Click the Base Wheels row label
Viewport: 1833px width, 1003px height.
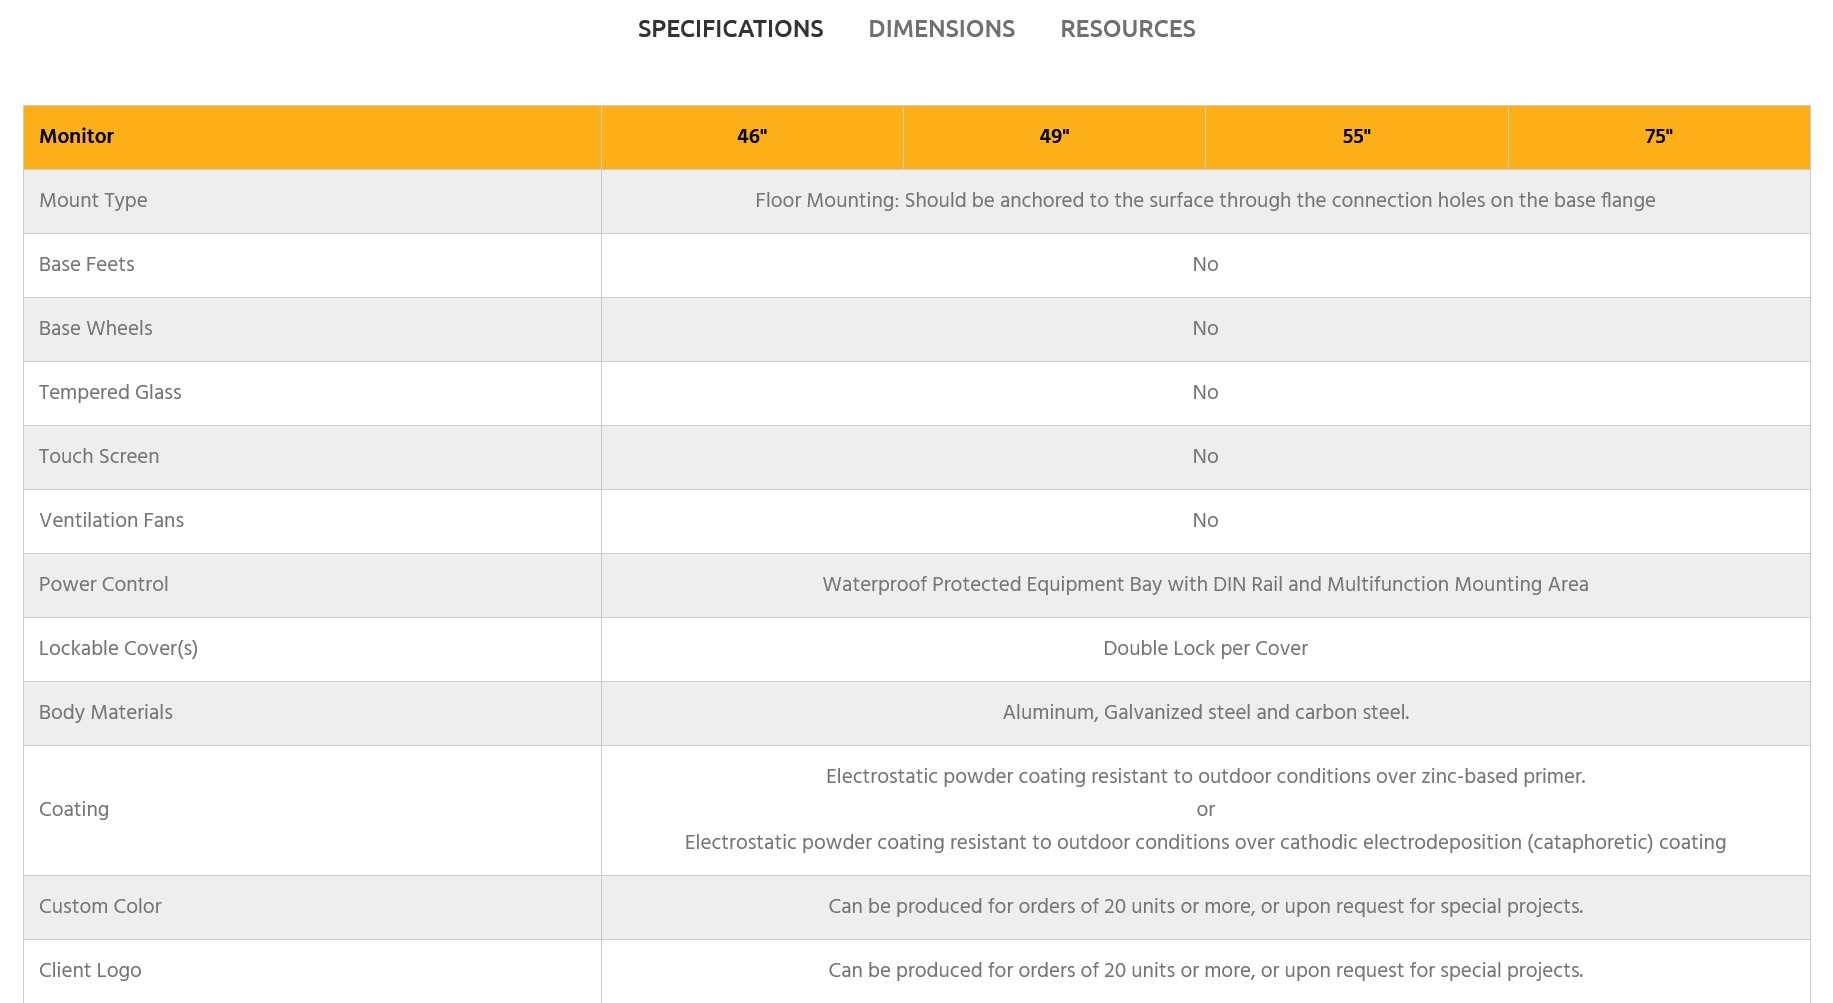[96, 329]
